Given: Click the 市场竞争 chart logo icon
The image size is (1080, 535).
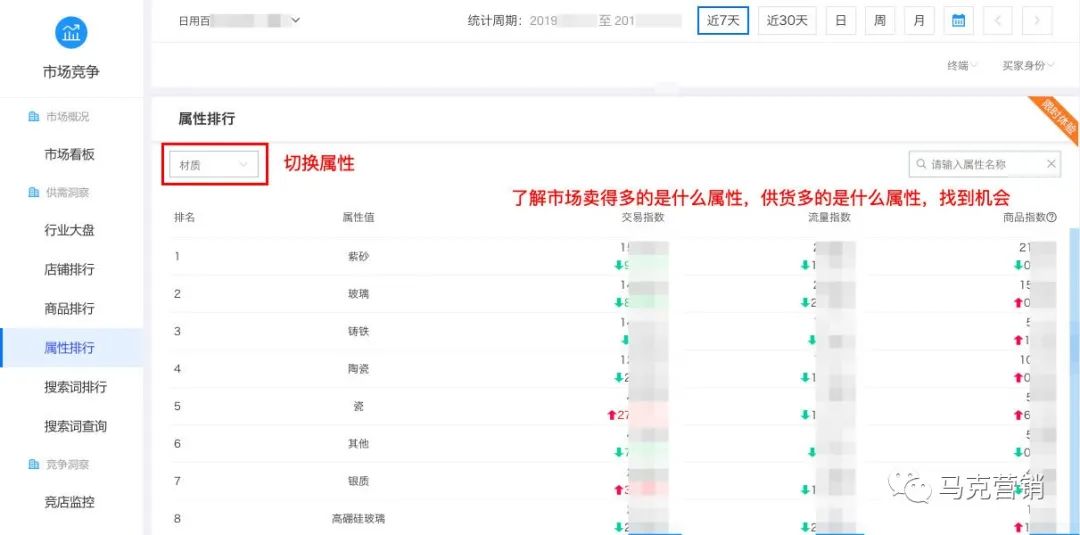Looking at the screenshot, I should (71, 32).
